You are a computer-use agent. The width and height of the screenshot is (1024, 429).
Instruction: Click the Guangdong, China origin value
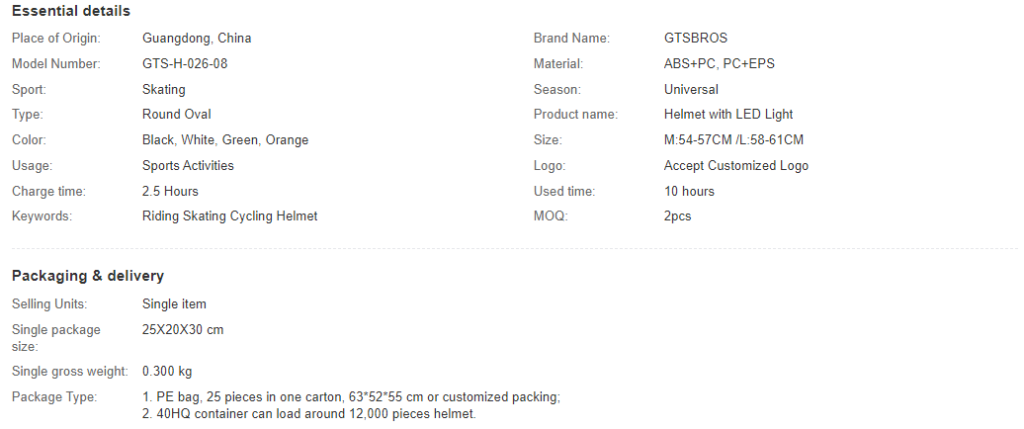click(197, 39)
